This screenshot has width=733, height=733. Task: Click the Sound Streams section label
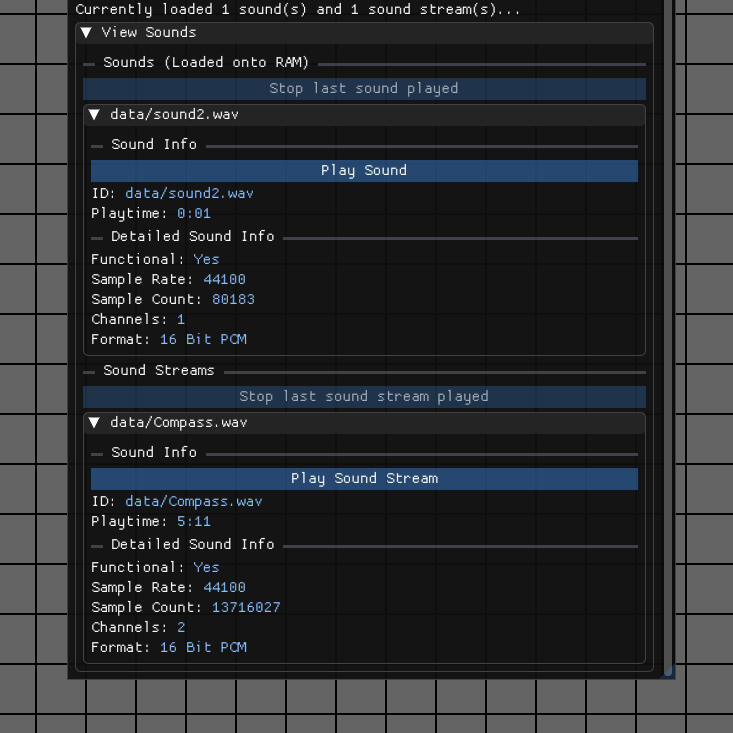click(158, 370)
